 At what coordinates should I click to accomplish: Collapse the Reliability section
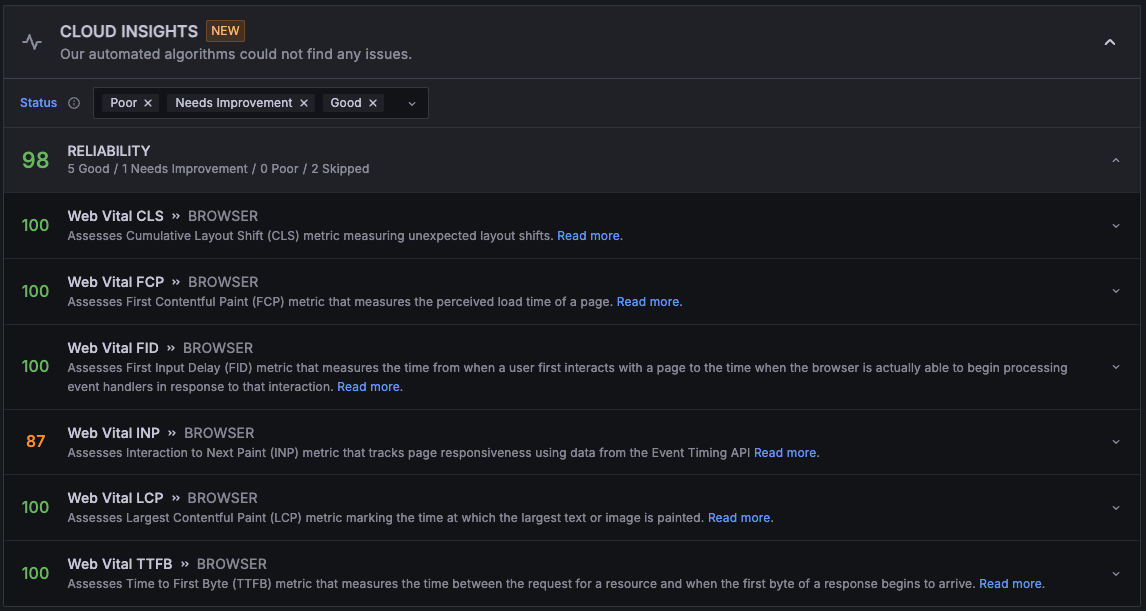tap(1116, 160)
